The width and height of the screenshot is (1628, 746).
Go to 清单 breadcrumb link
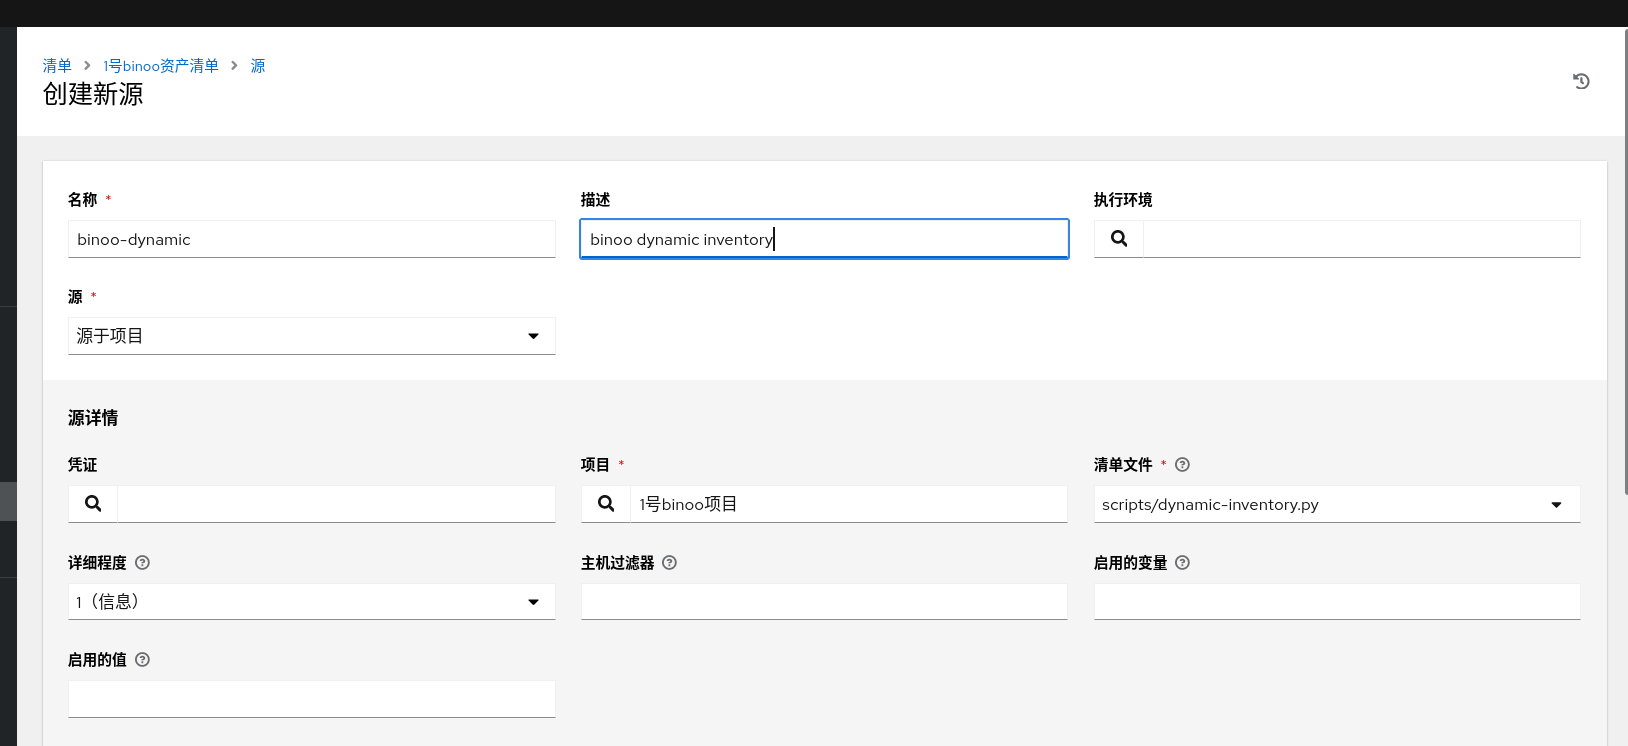(x=57, y=65)
